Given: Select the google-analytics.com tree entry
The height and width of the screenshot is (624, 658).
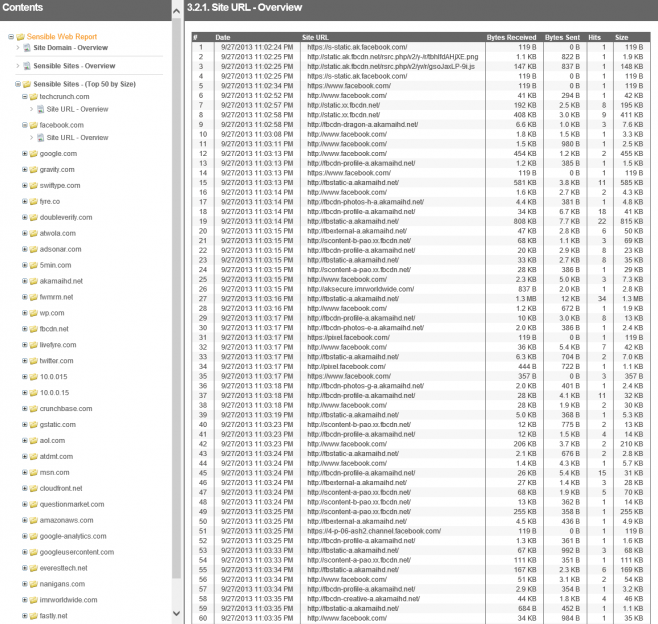Looking at the screenshot, I should coord(74,536).
